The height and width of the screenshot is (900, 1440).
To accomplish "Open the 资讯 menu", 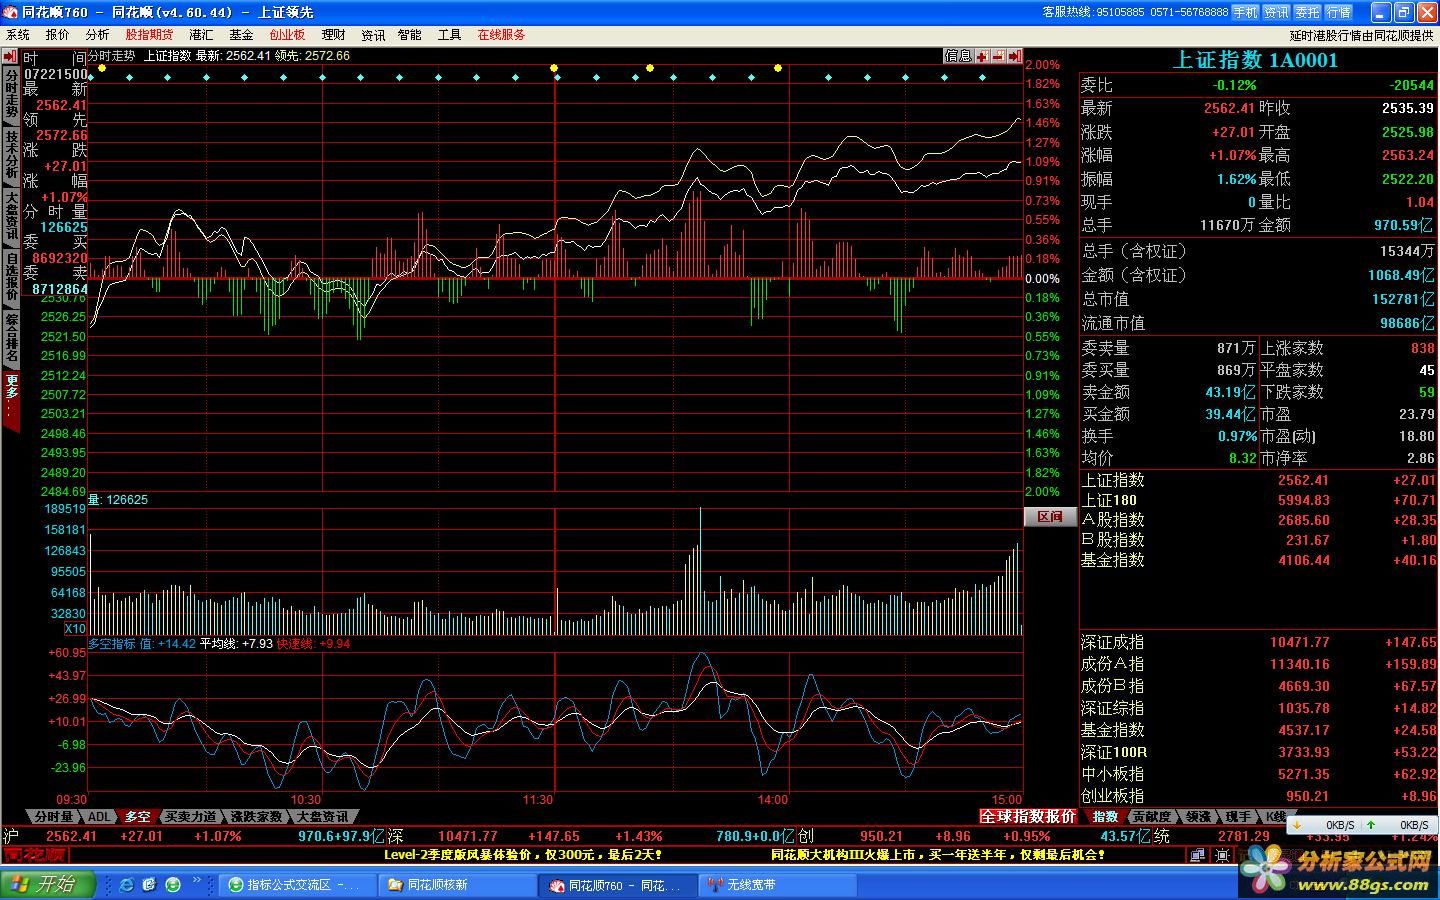I will [x=374, y=35].
